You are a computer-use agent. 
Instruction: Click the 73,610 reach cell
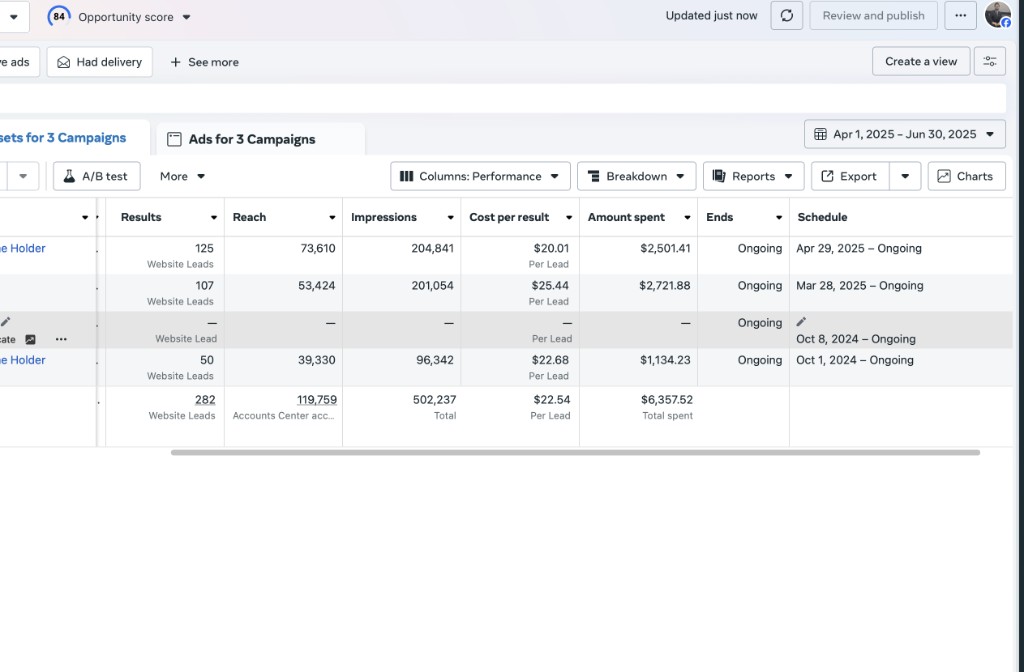tap(317, 248)
